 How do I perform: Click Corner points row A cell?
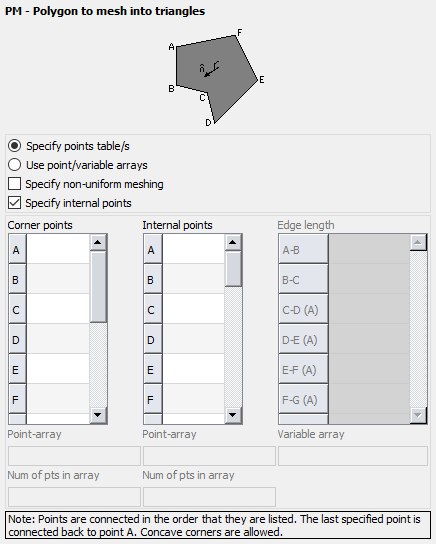click(58, 249)
